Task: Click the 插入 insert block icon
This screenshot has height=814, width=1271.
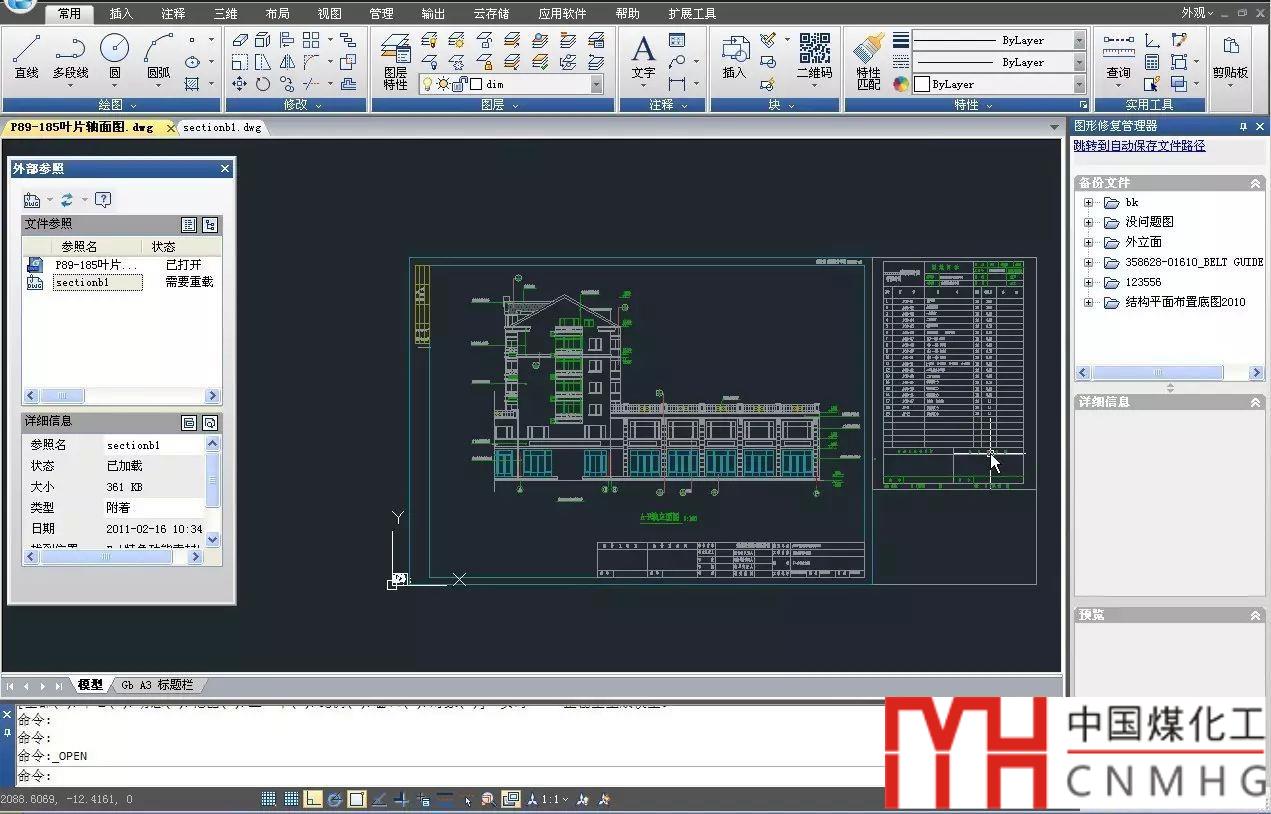Action: pyautogui.click(x=735, y=55)
